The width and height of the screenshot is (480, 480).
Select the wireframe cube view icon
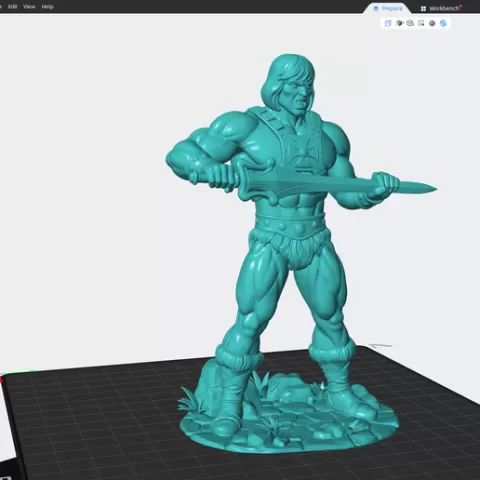coord(410,23)
